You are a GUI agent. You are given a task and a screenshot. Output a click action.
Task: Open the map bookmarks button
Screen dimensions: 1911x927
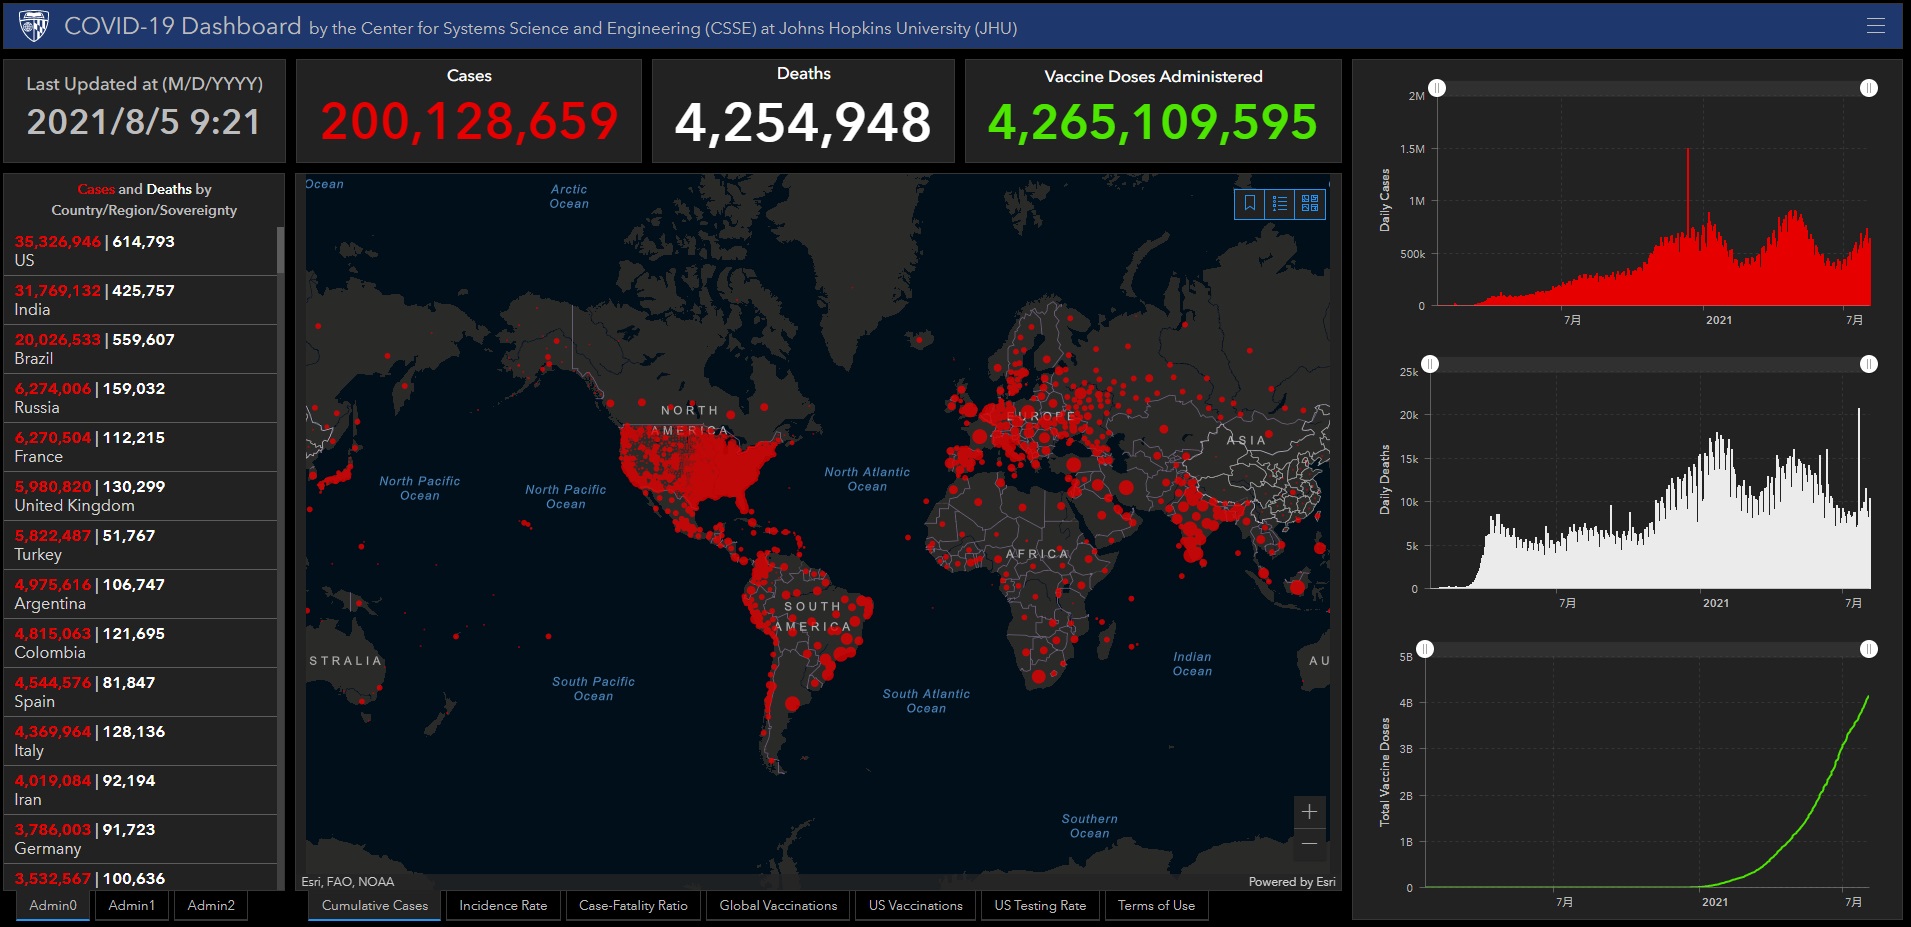(x=1249, y=204)
